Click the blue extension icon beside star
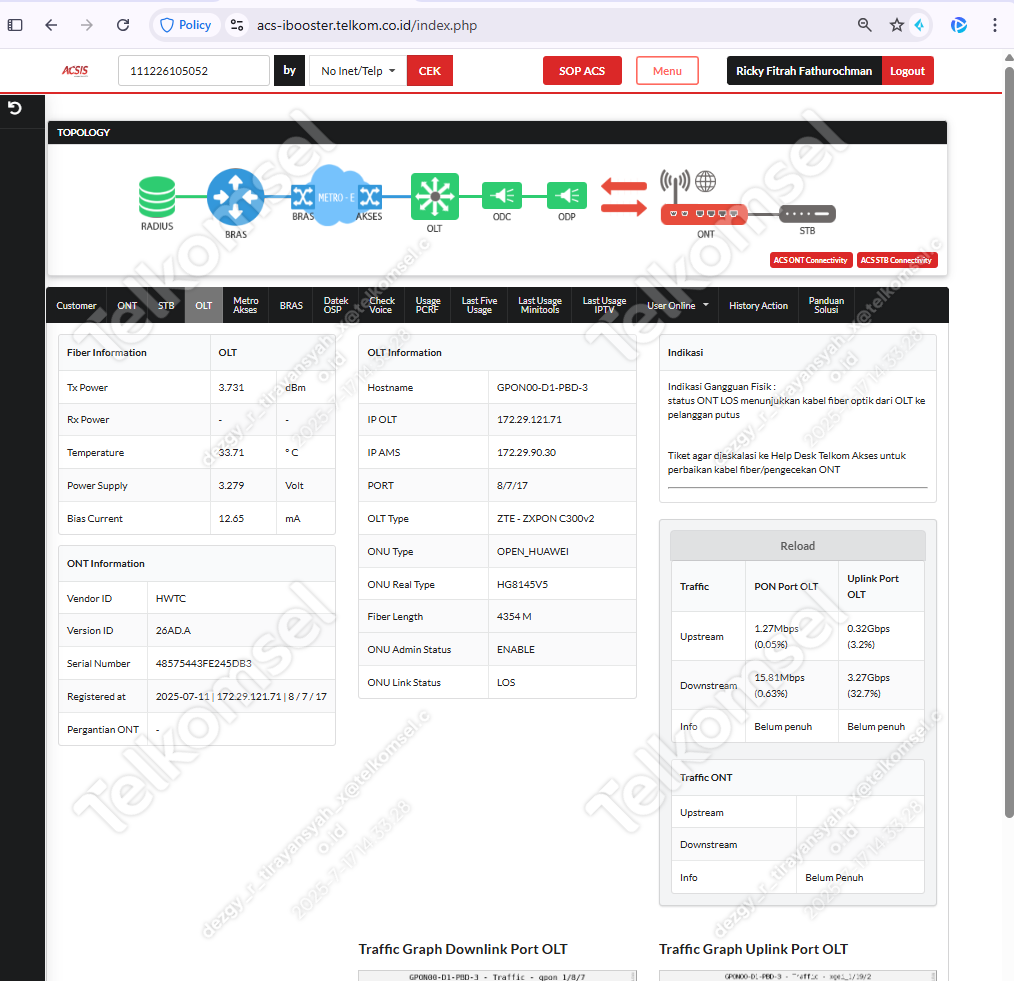1014x981 pixels. 919,25
